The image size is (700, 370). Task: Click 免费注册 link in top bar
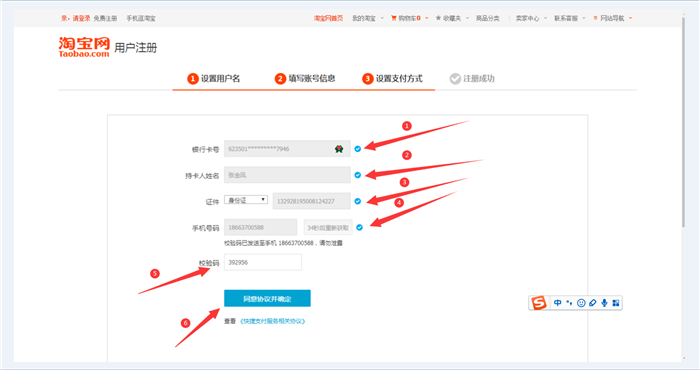tap(105, 18)
